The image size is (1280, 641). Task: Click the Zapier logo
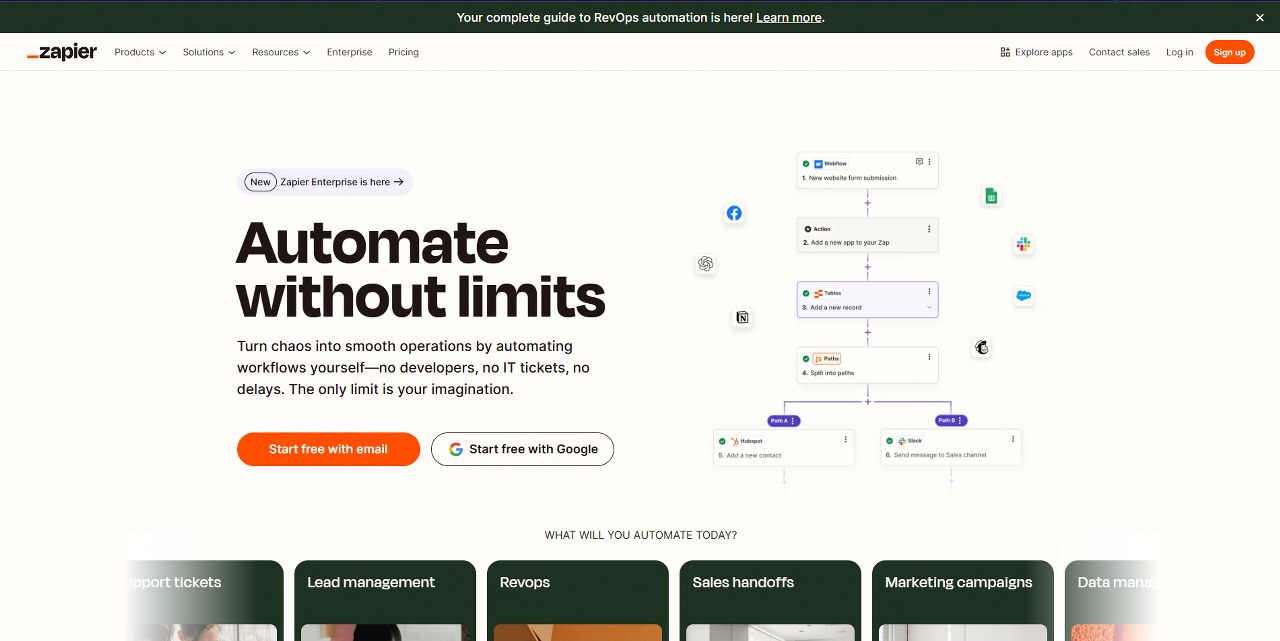point(62,52)
